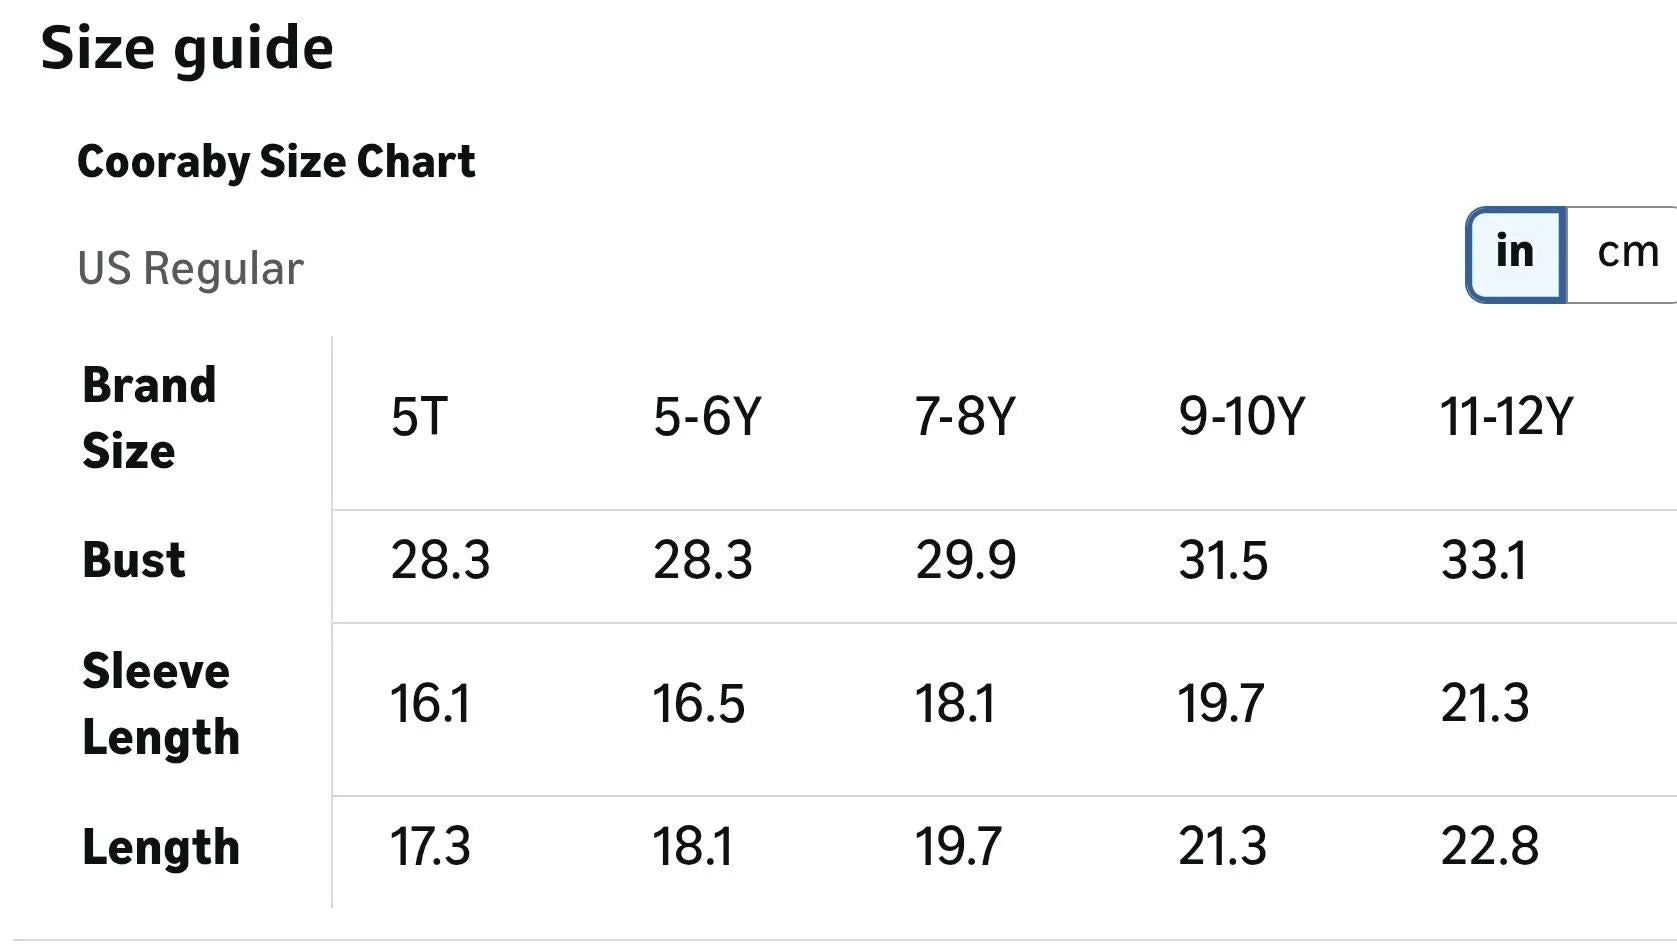Select the 5-6Y size column header
The width and height of the screenshot is (1677, 952).
pos(707,417)
